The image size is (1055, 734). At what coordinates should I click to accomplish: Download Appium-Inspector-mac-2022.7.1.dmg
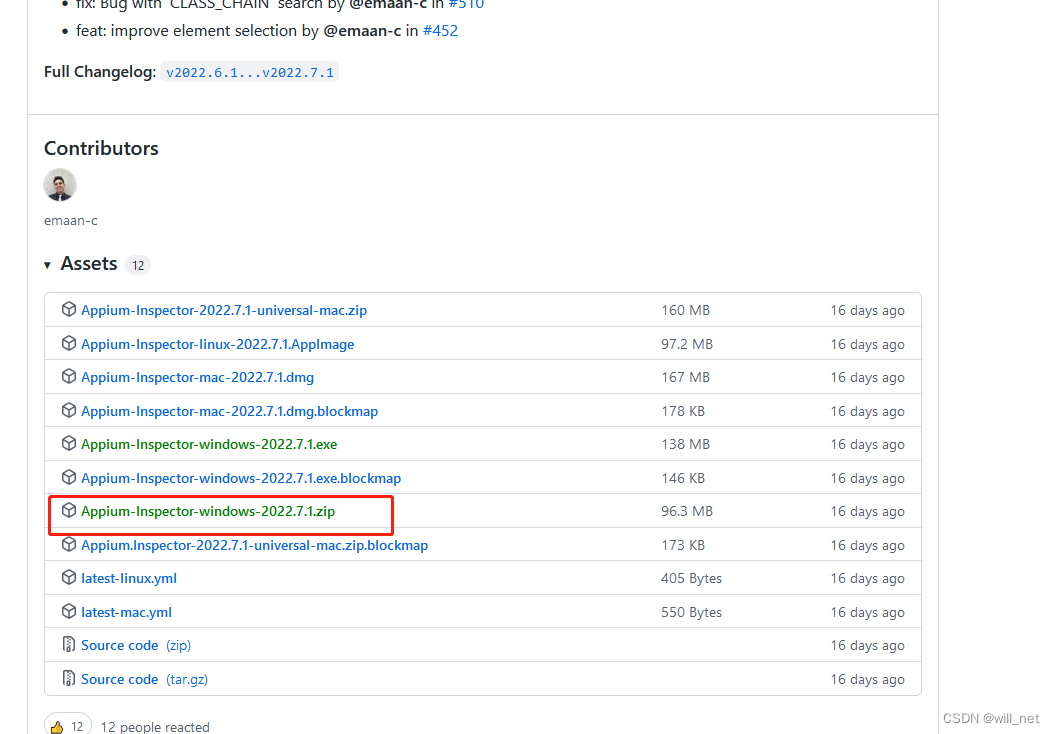197,377
